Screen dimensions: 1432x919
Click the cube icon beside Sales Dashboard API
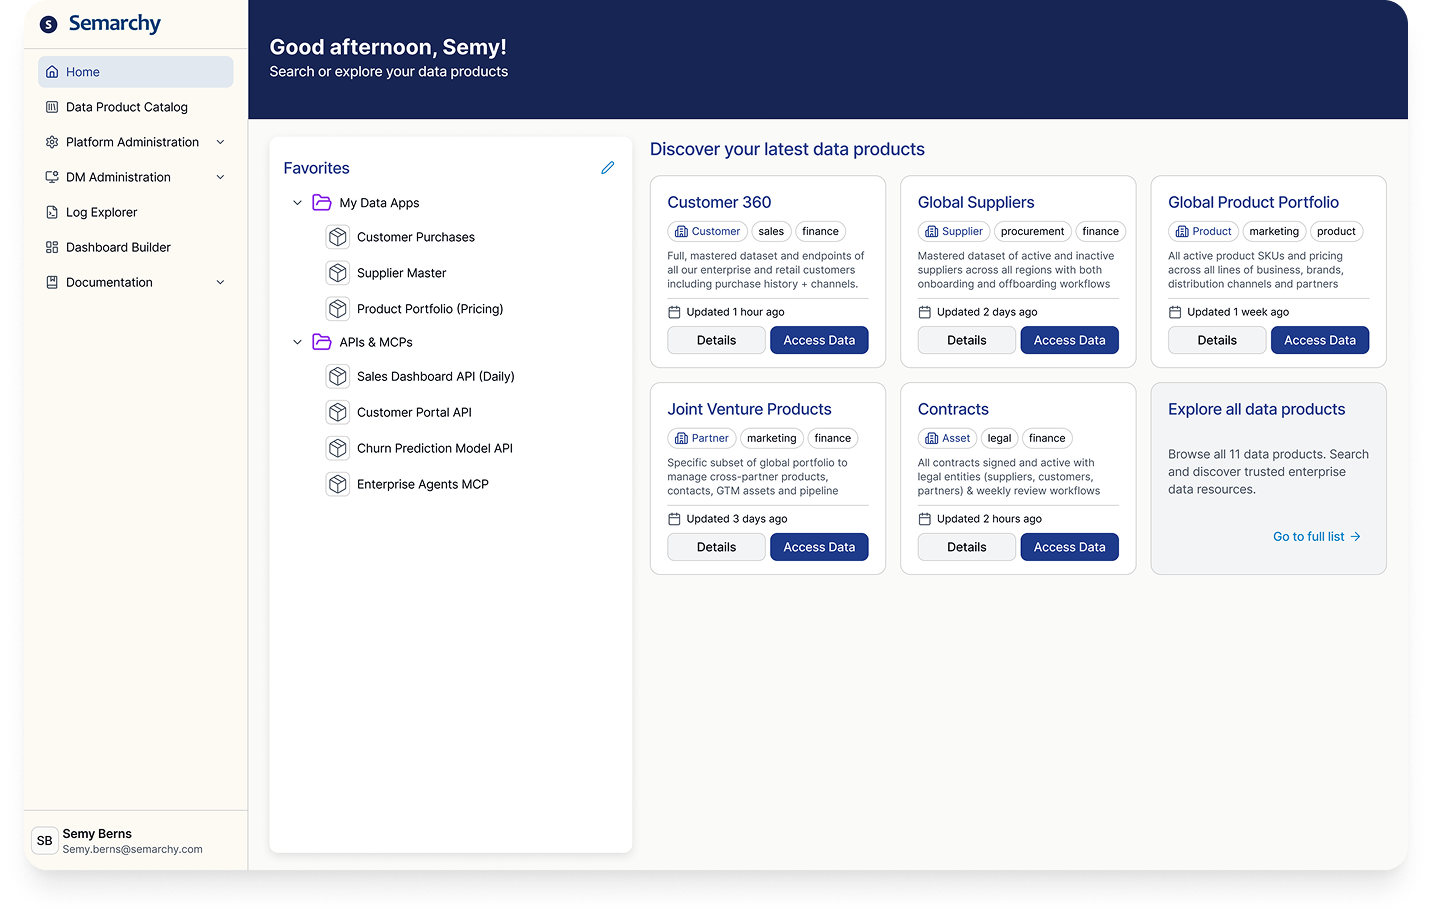[x=338, y=376]
